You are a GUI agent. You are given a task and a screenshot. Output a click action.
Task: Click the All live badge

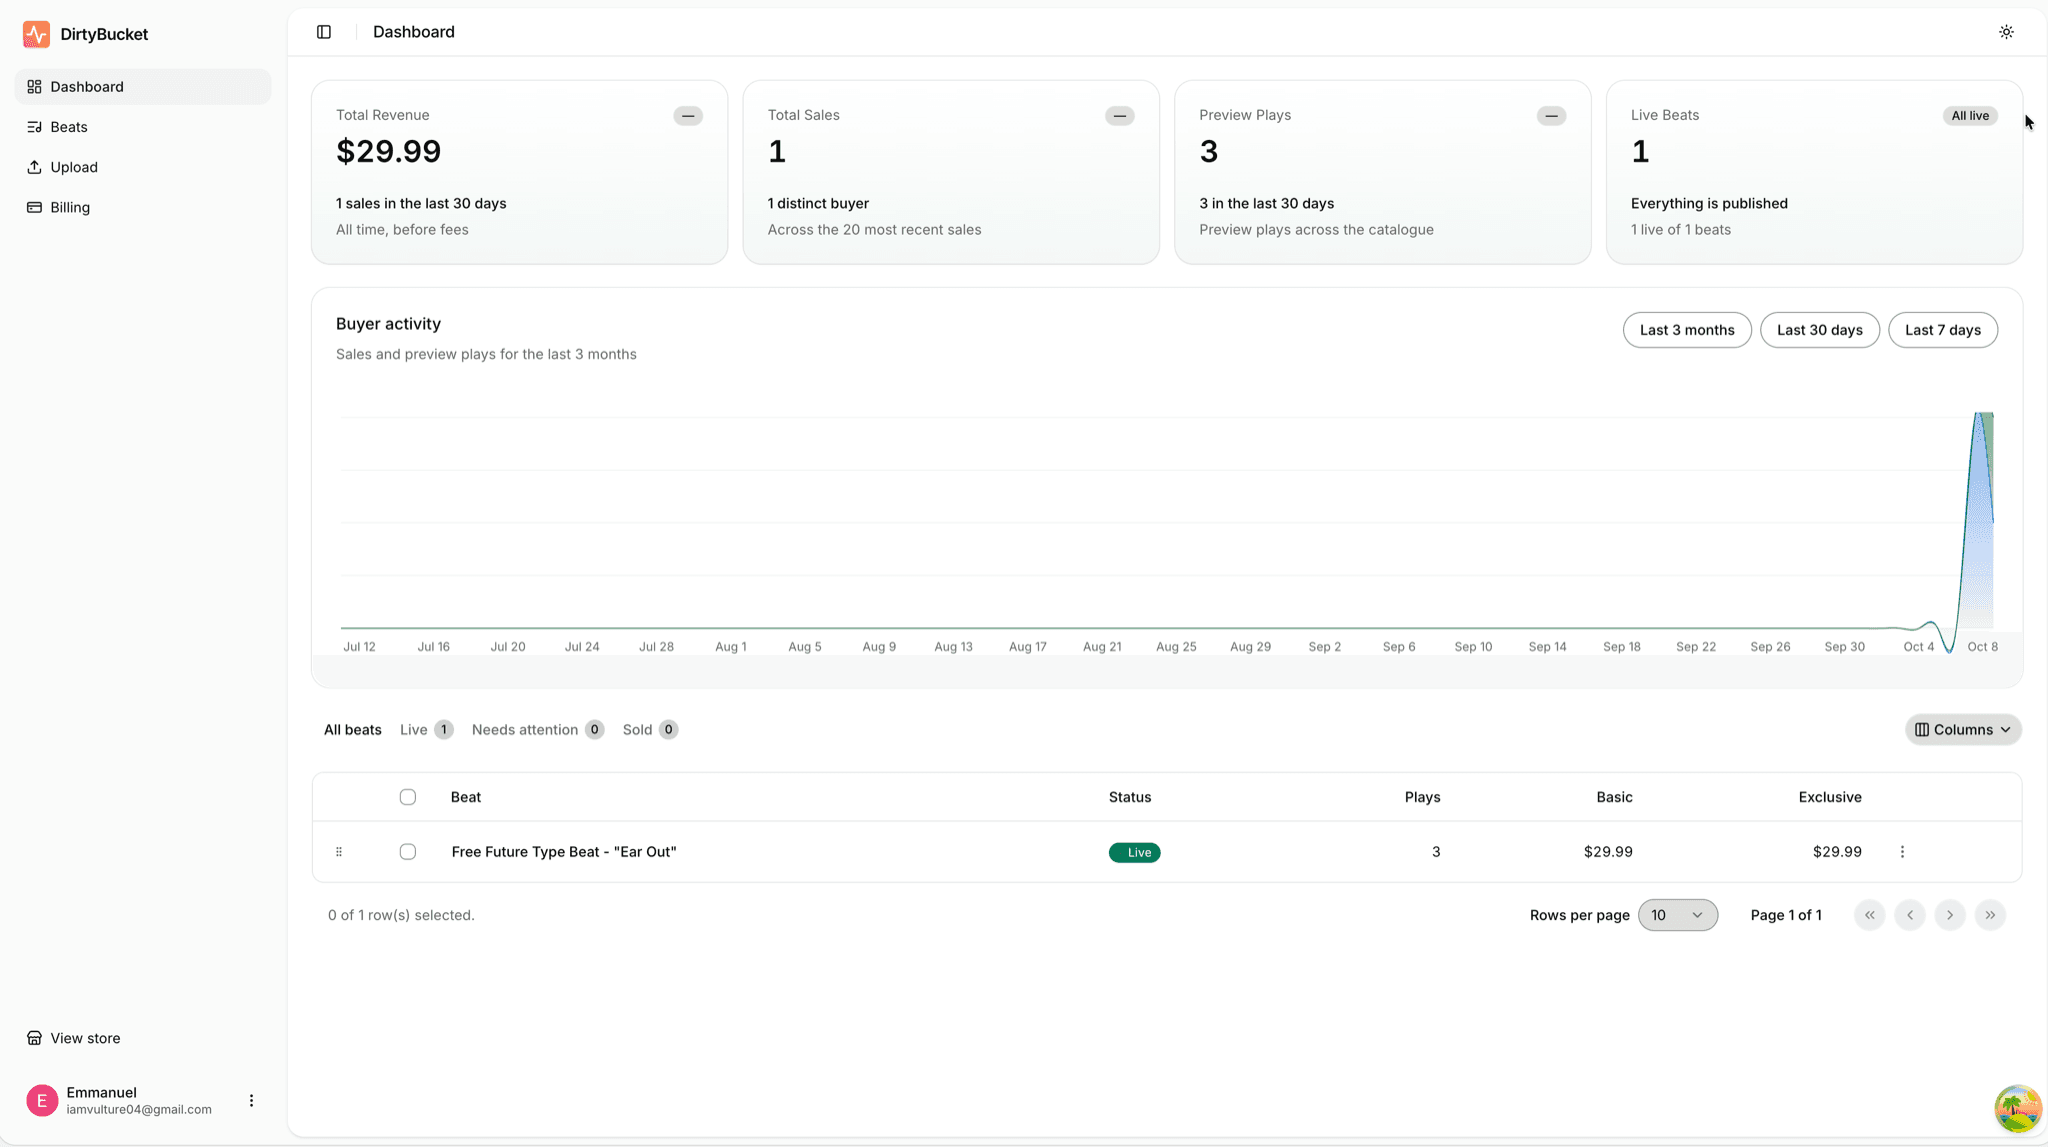point(1970,116)
